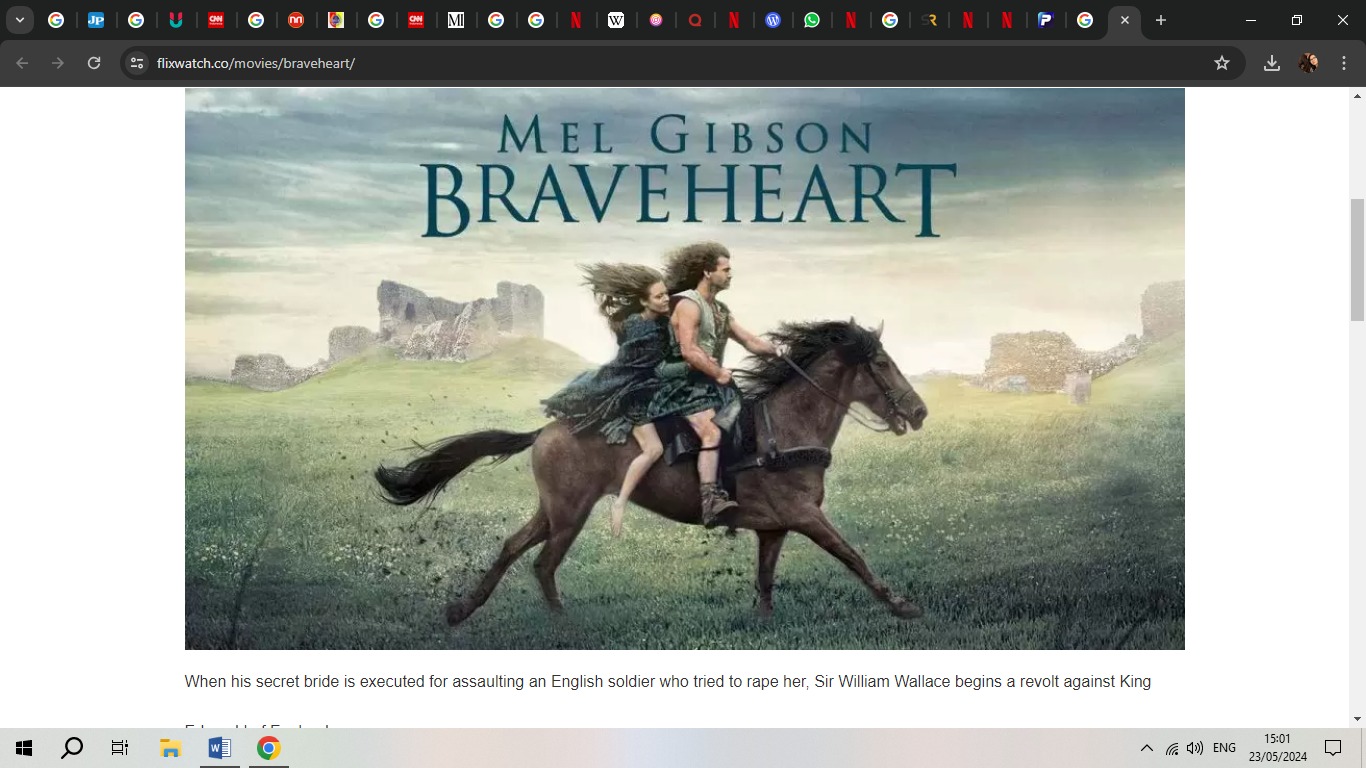Open the Chrome three-dot menu

coord(1344,63)
